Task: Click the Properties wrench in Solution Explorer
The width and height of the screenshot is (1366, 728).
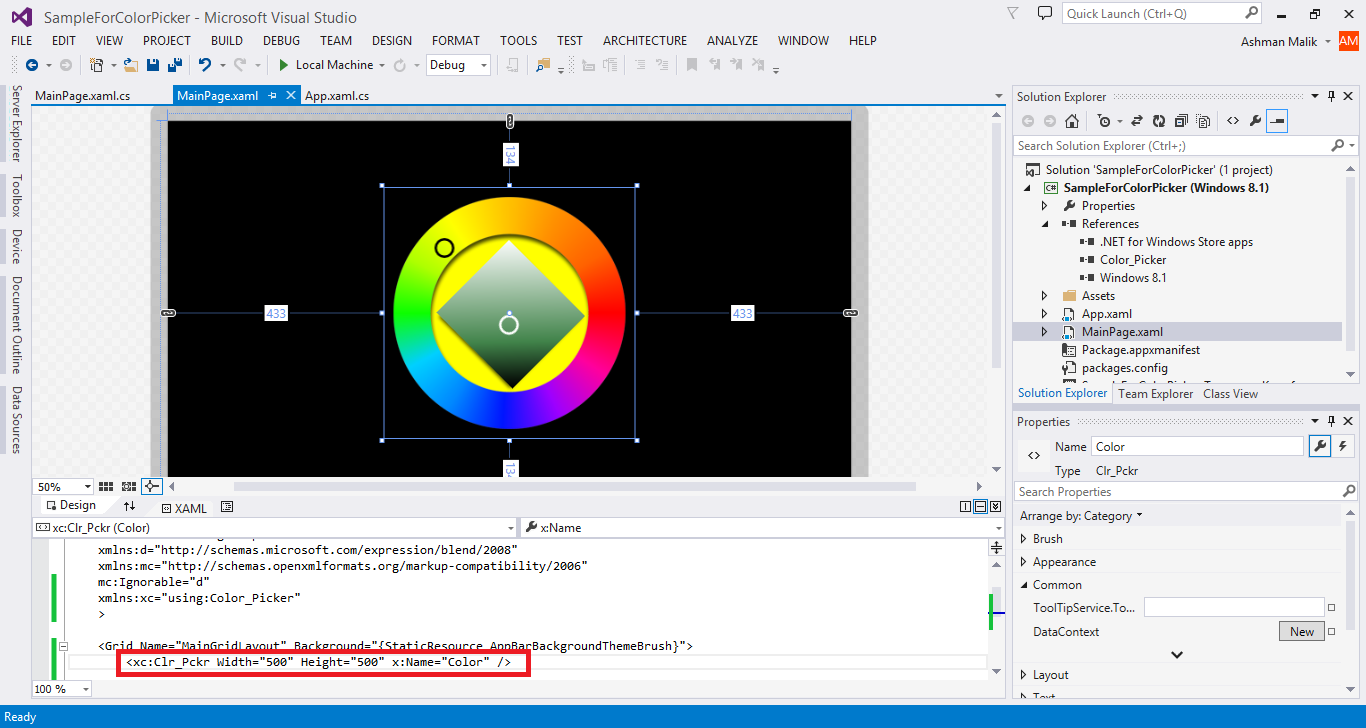Action: click(x=1255, y=120)
